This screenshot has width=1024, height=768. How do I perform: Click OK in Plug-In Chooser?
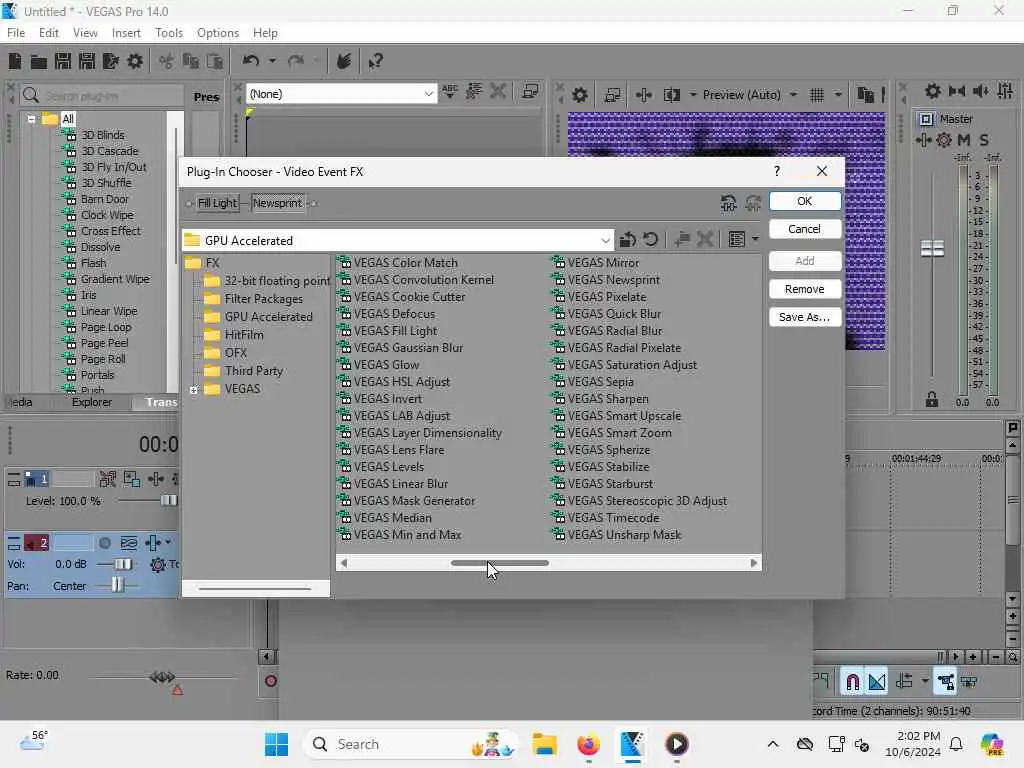coord(805,201)
